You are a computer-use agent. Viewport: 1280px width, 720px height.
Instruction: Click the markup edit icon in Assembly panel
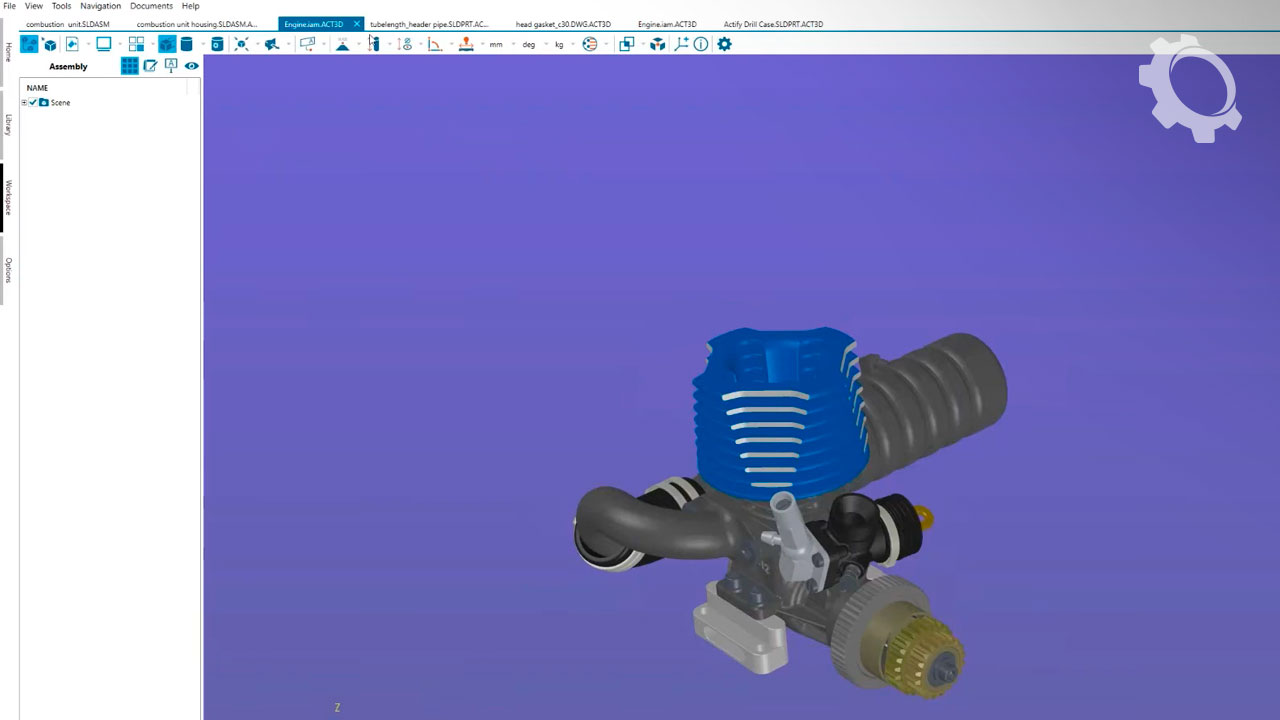pos(150,66)
